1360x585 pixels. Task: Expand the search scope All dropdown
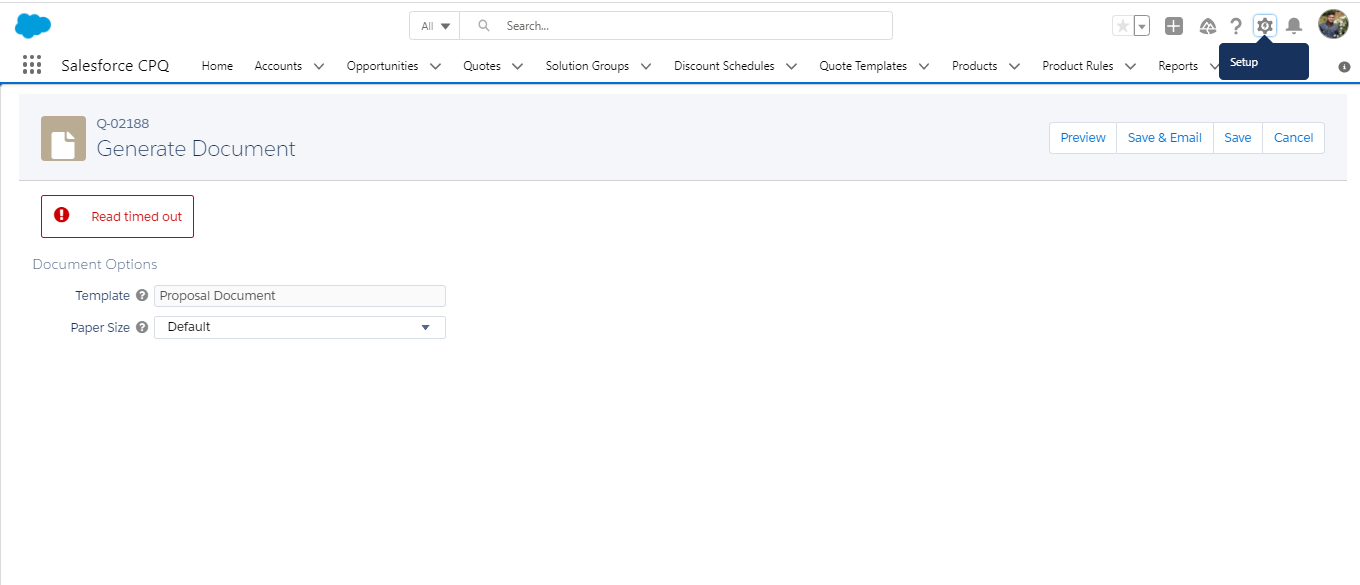(x=435, y=26)
